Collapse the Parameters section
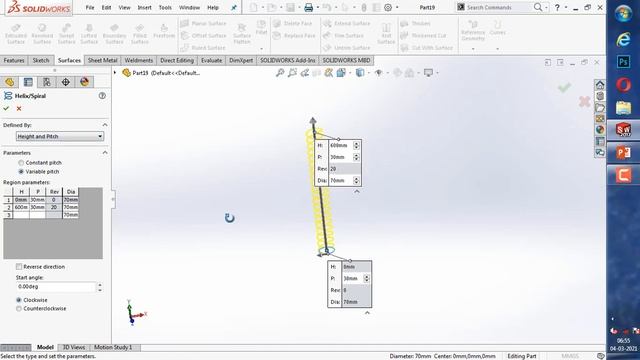The image size is (640, 360). (105, 153)
